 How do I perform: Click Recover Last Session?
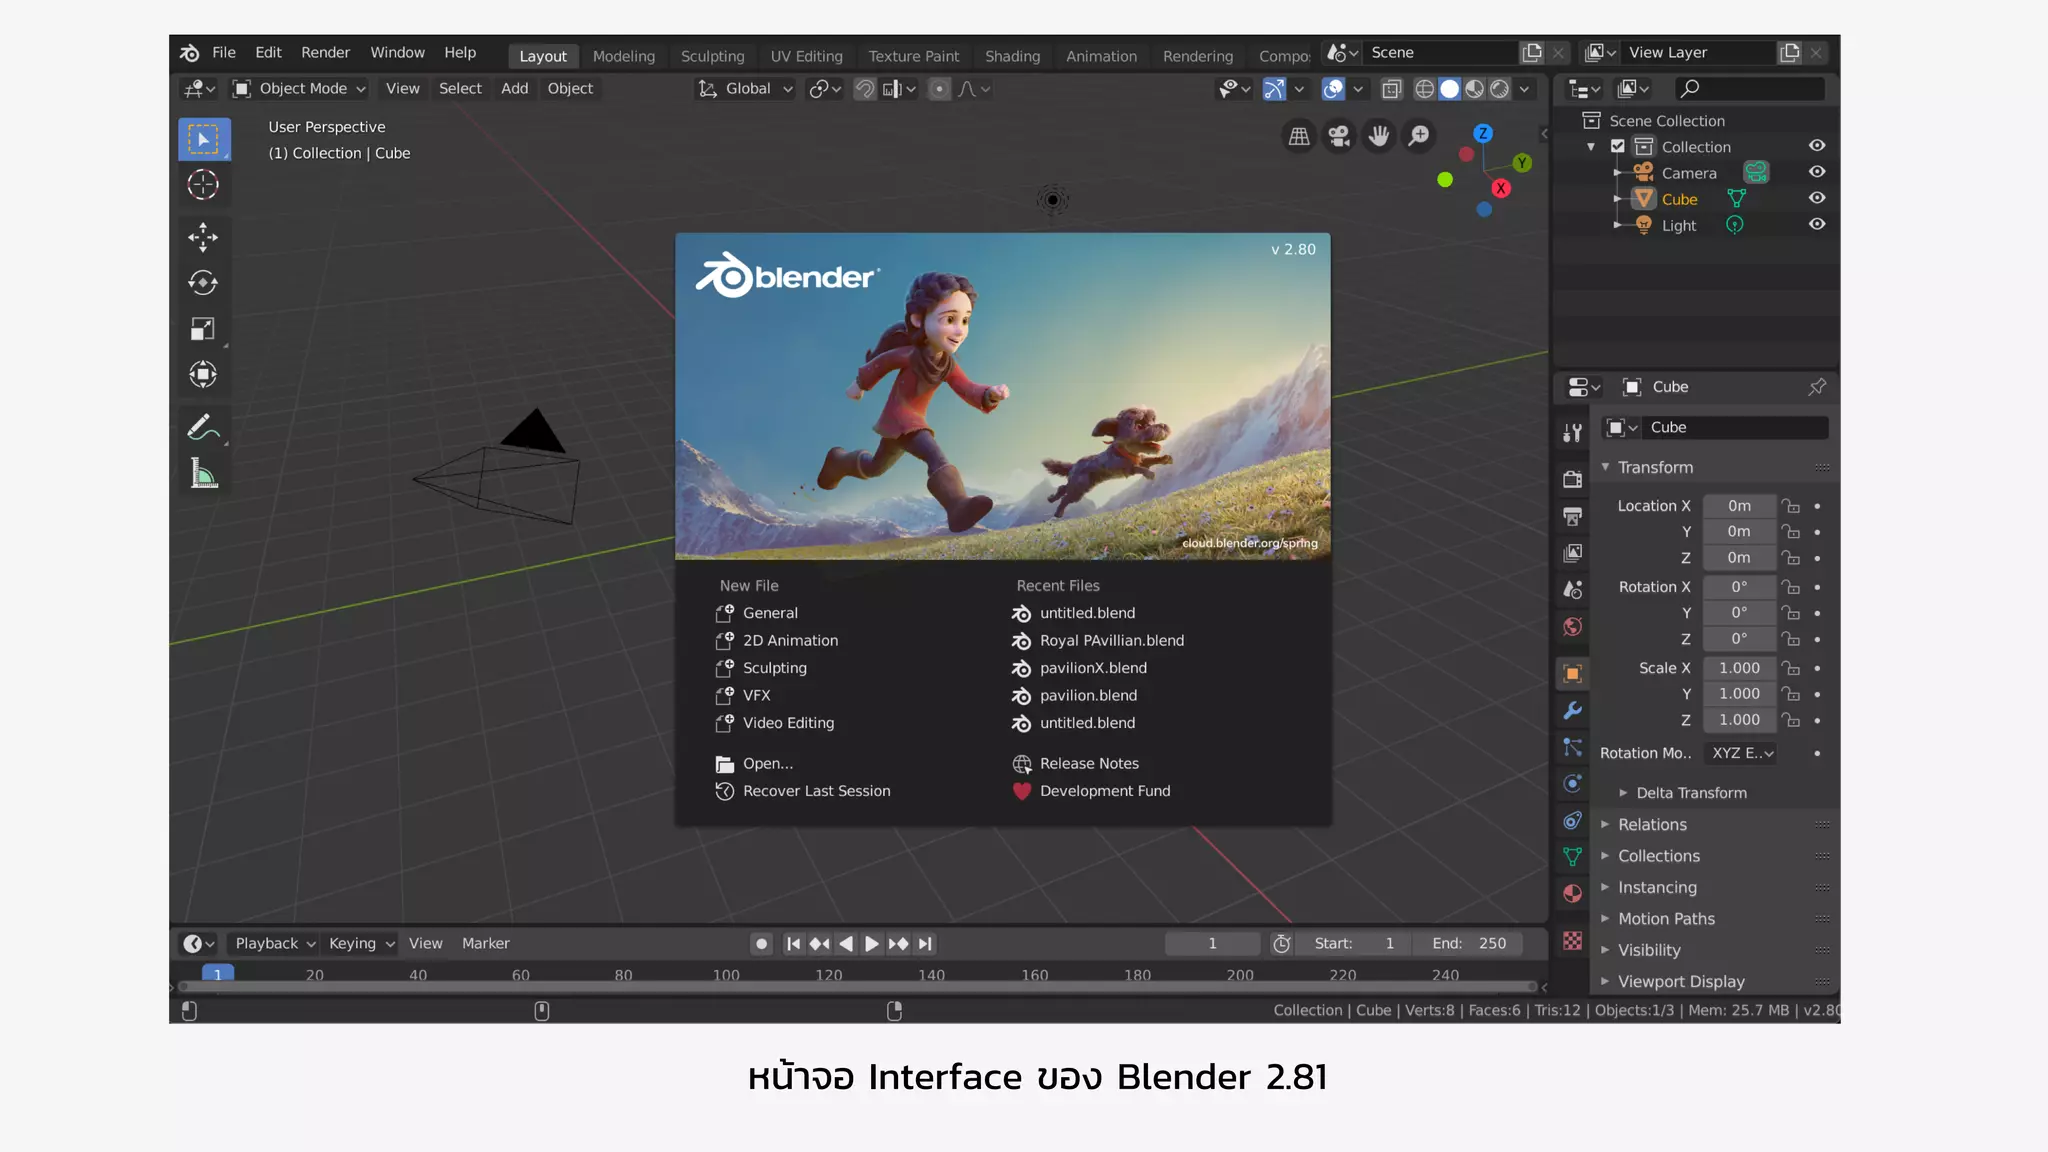click(815, 791)
